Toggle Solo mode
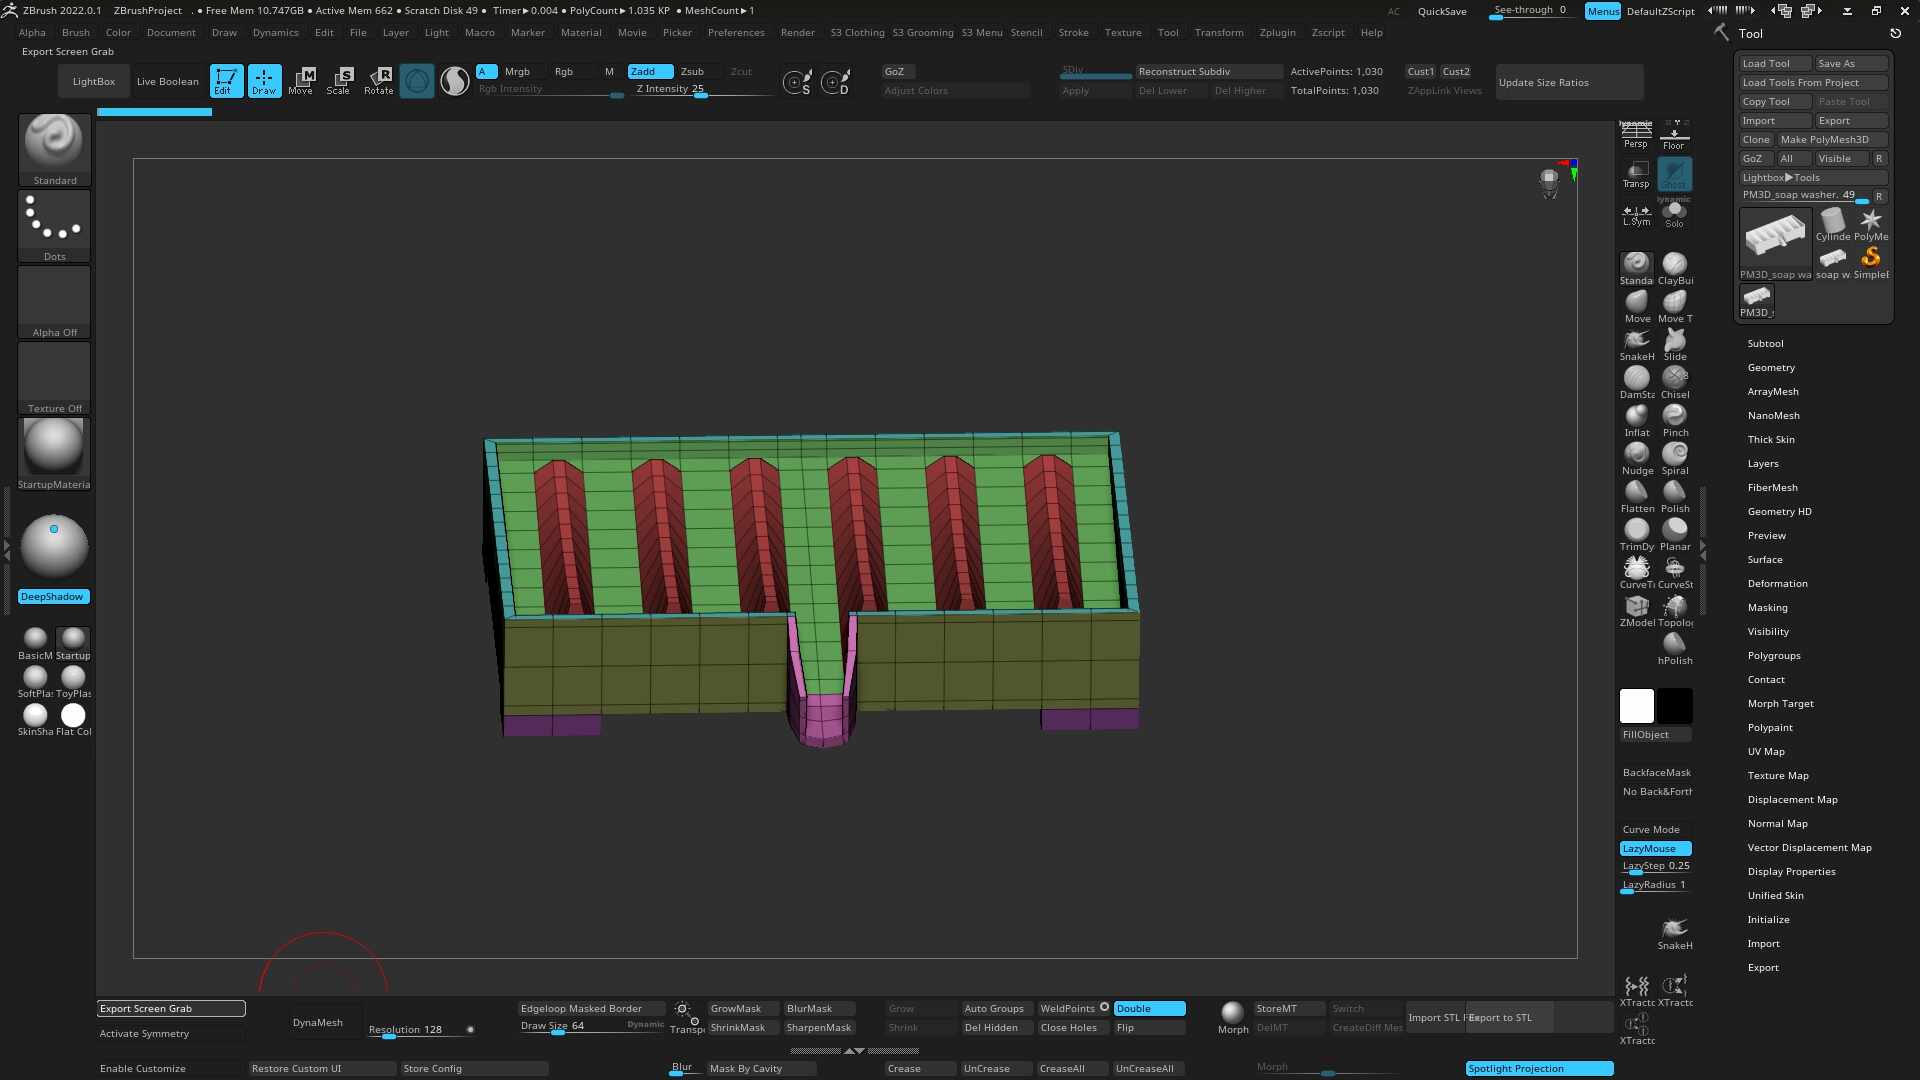The image size is (1920, 1080). pos(1674,214)
